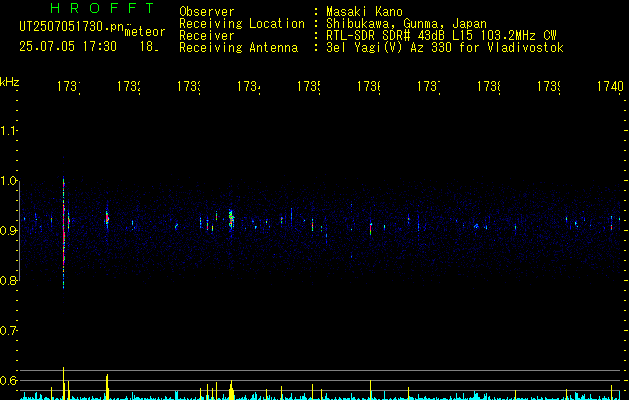The width and height of the screenshot is (629, 400).
Task: Click the Receiving Antenna label
Action: click(x=239, y=48)
